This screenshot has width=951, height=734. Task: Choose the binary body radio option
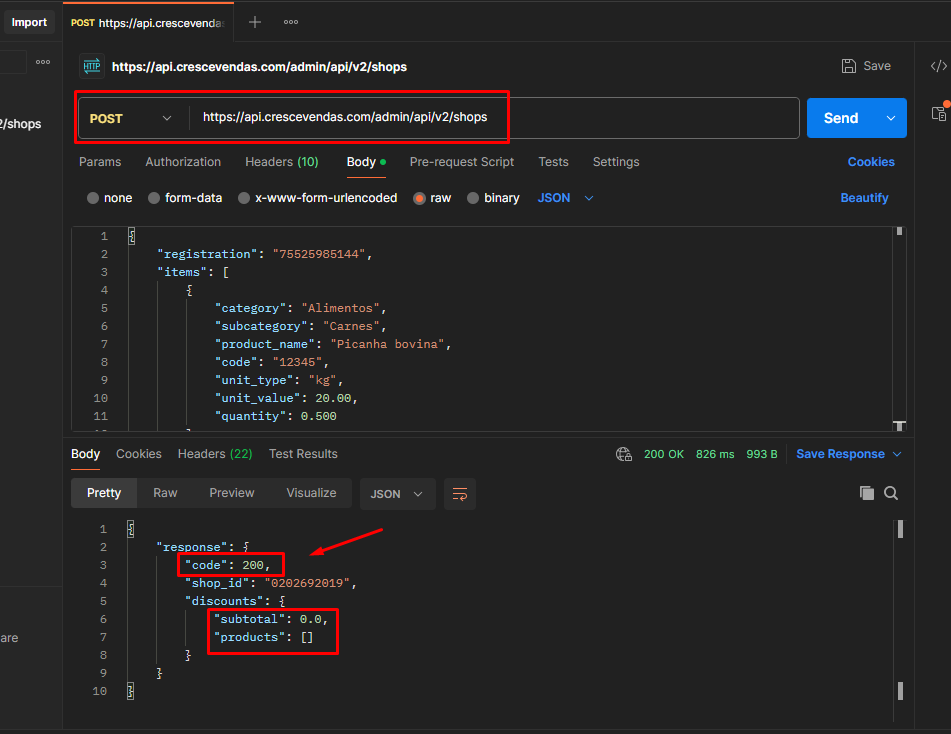(x=474, y=198)
